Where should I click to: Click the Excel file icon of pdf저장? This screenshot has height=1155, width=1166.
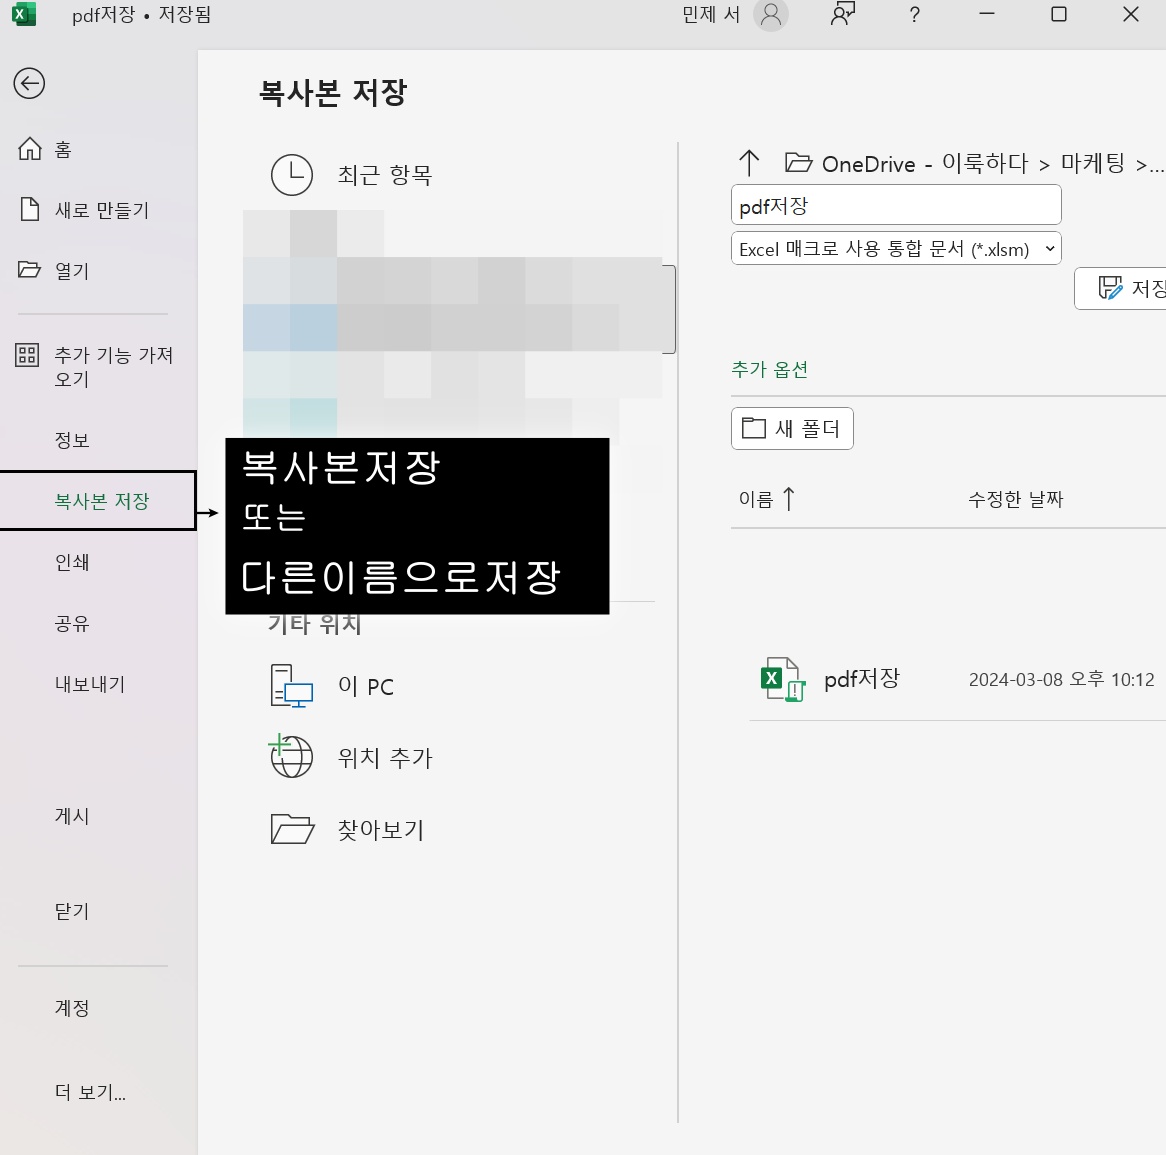[783, 679]
